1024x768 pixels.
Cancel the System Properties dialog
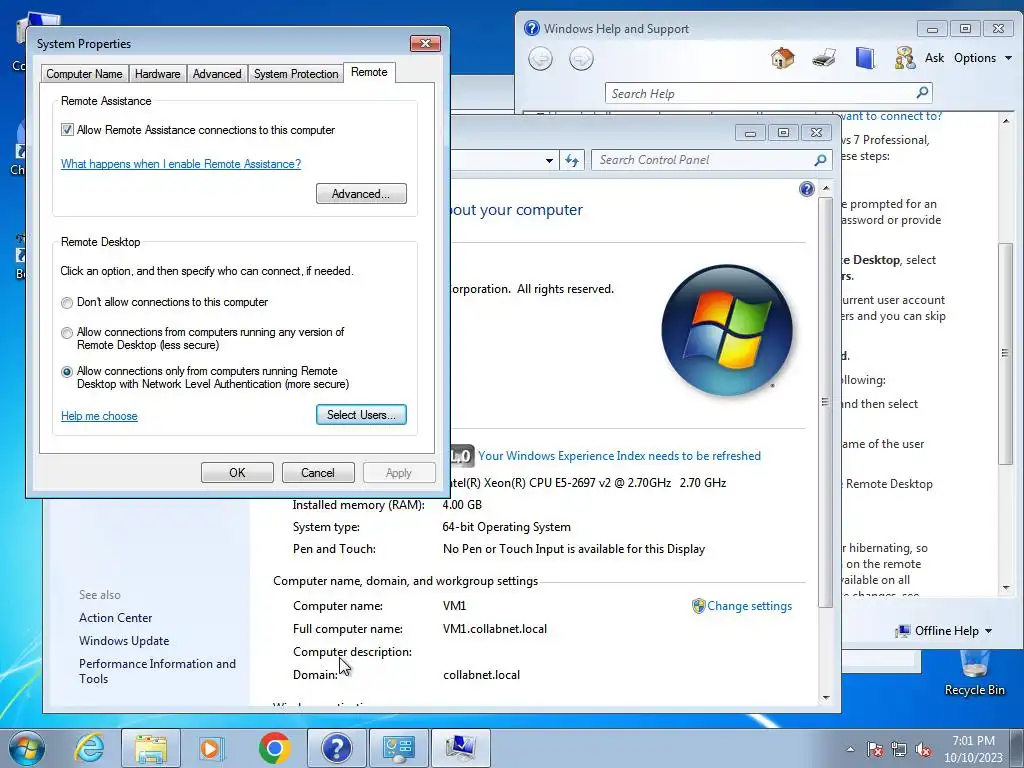click(318, 473)
